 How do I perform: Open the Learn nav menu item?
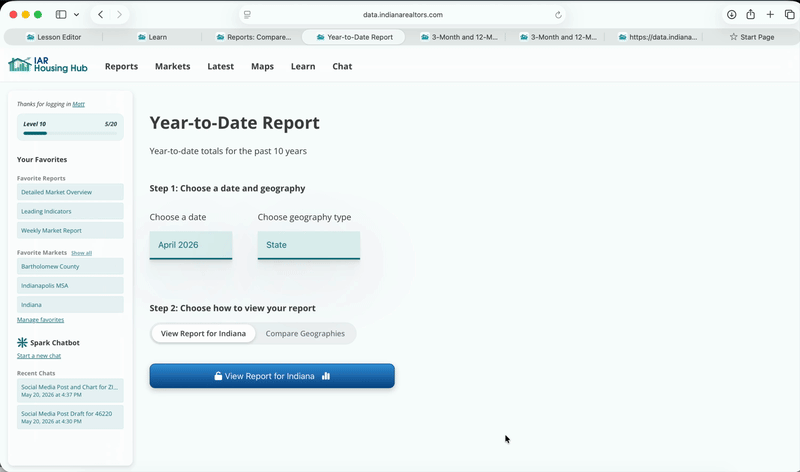point(303,66)
